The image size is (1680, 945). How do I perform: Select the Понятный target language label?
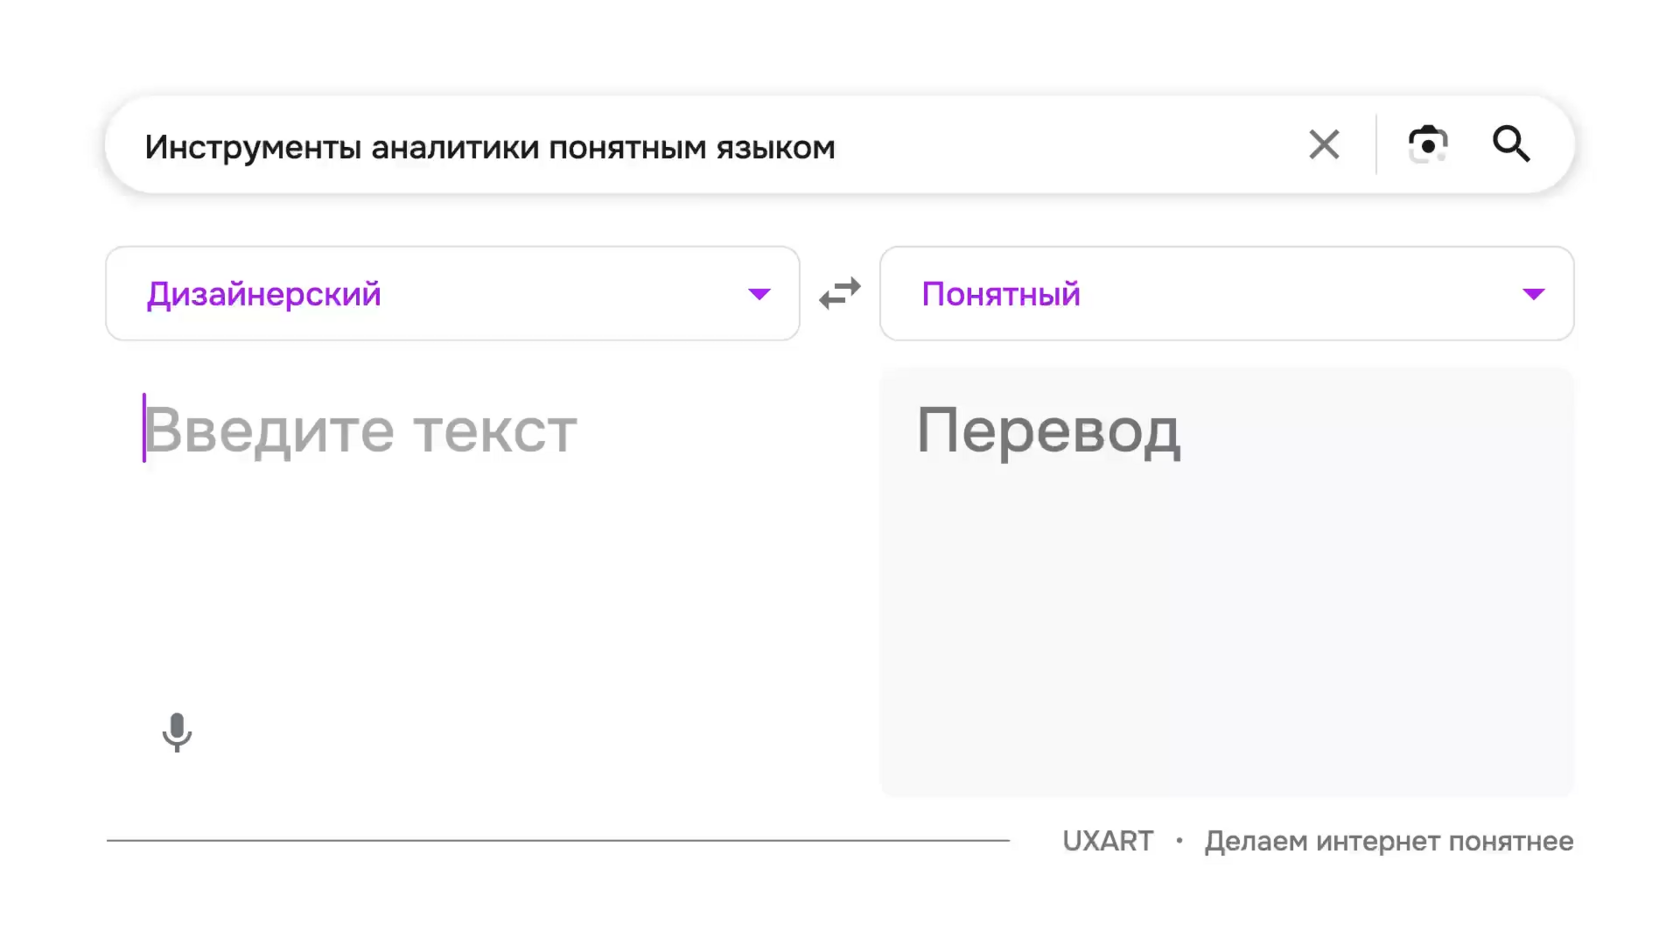click(1000, 294)
